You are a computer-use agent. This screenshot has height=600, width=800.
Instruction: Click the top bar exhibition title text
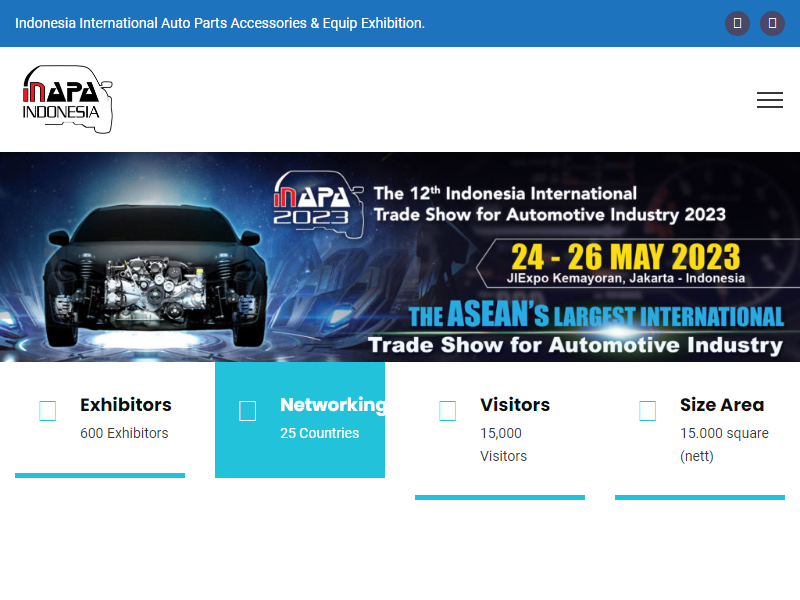[x=220, y=23]
